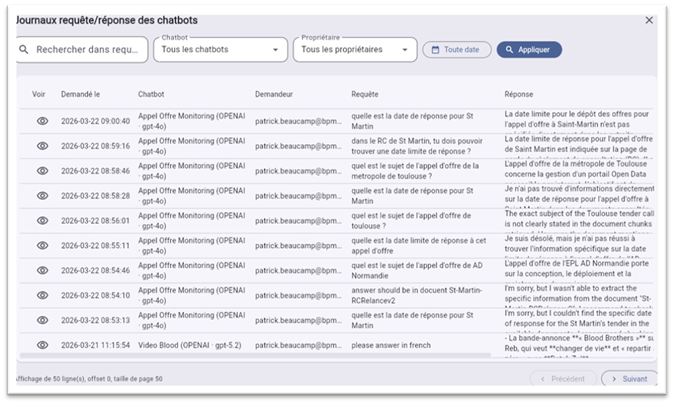View log entry from 2026-03-22 08:55:11
Viewport: 674px width, 404px height.
(42, 246)
